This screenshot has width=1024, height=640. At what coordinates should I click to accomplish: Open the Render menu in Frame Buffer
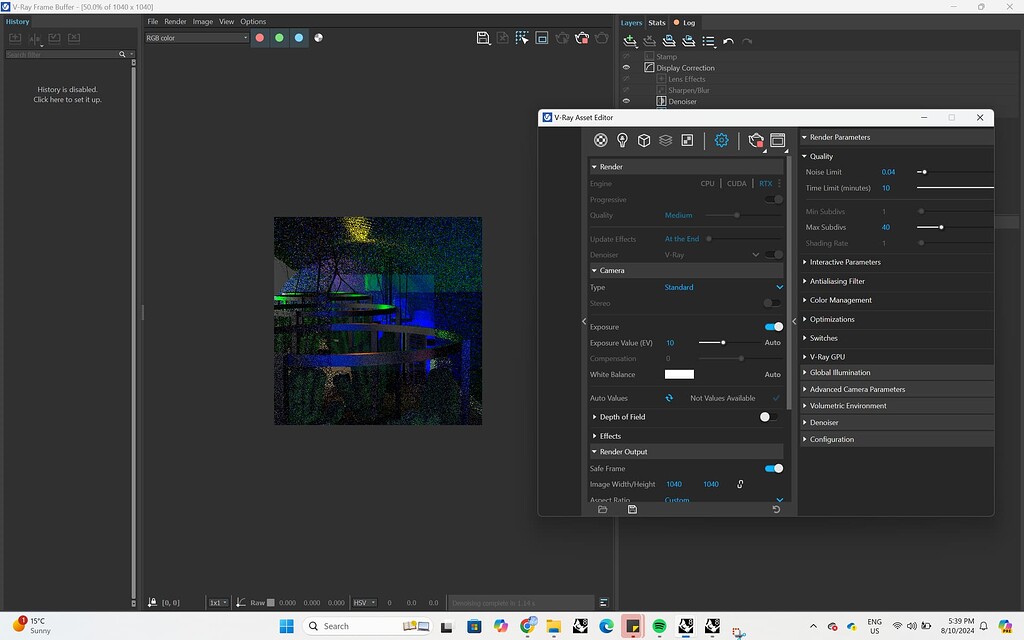175,20
